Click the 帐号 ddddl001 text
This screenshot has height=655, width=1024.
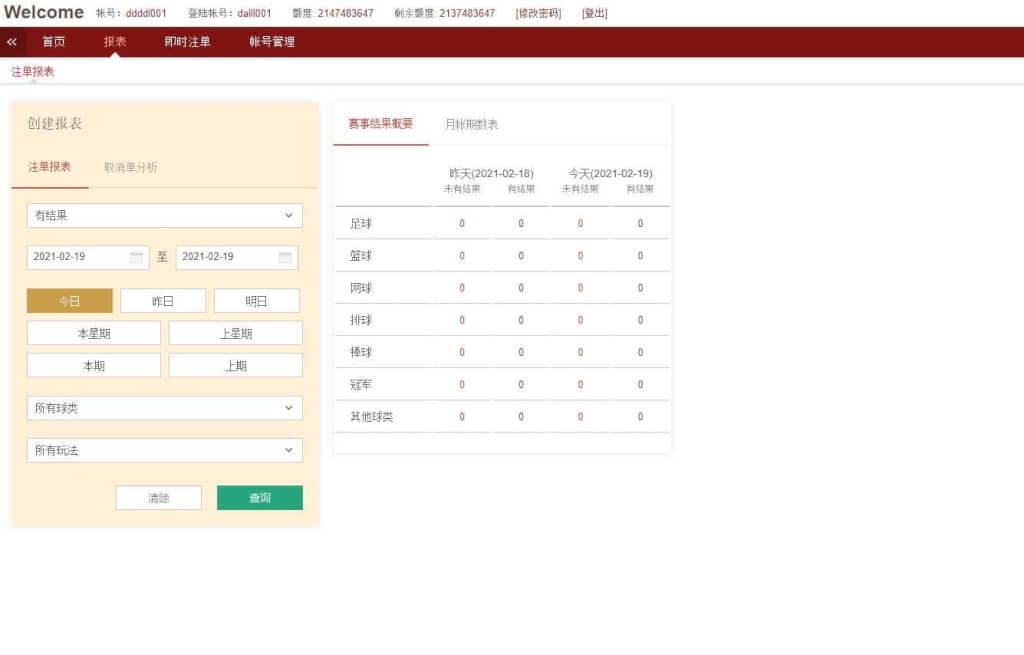131,13
